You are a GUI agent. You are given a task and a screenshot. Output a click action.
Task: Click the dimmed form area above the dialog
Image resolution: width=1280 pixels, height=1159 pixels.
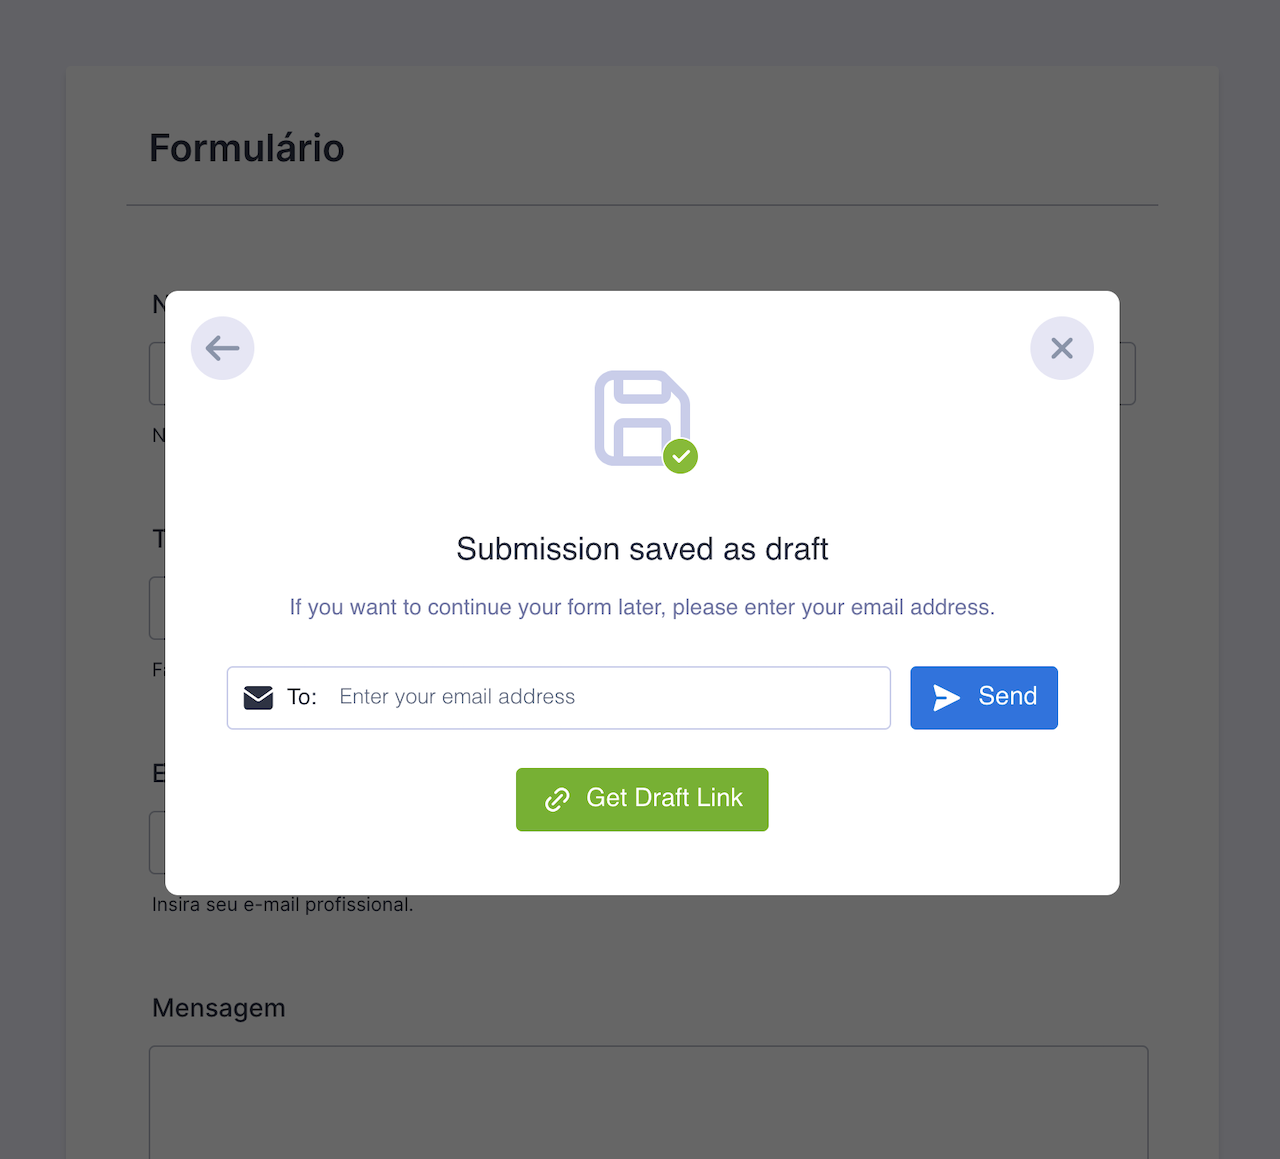[640, 250]
